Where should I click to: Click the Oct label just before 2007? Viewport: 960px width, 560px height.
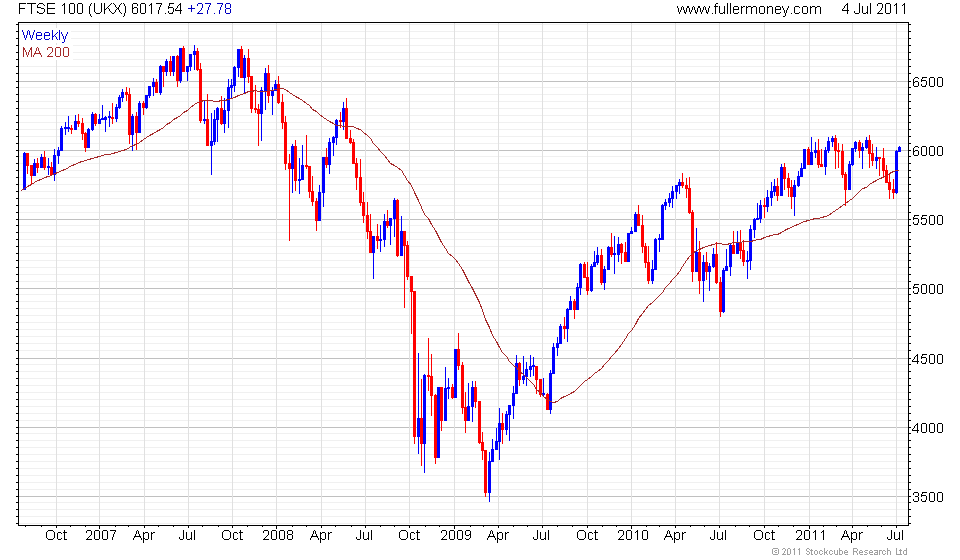click(x=56, y=536)
